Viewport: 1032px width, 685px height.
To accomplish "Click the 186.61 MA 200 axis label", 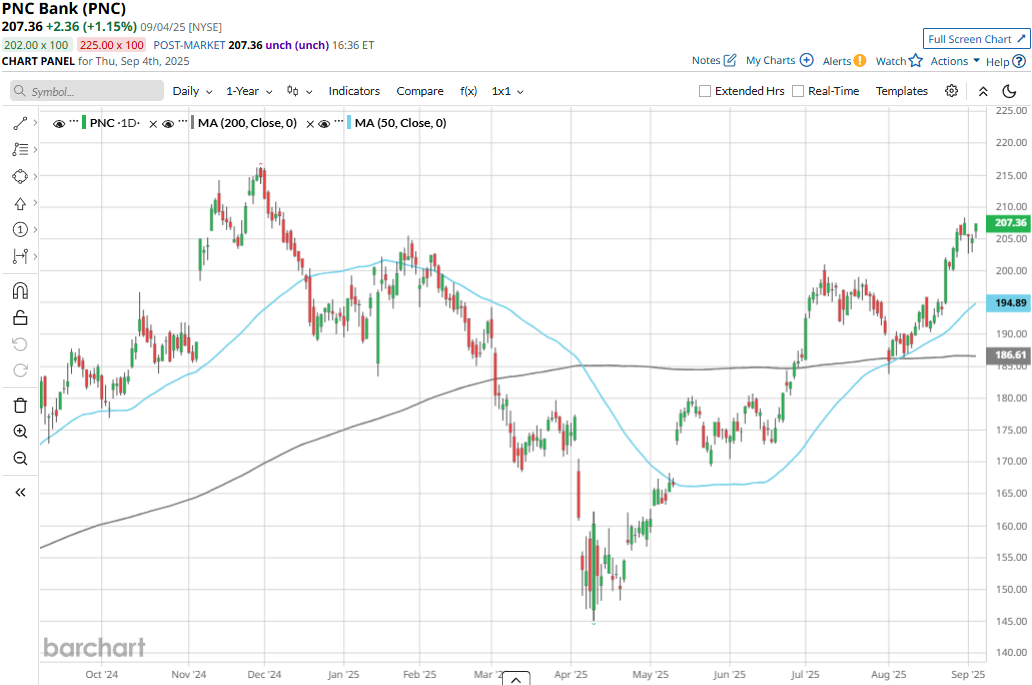I will [x=1008, y=355].
